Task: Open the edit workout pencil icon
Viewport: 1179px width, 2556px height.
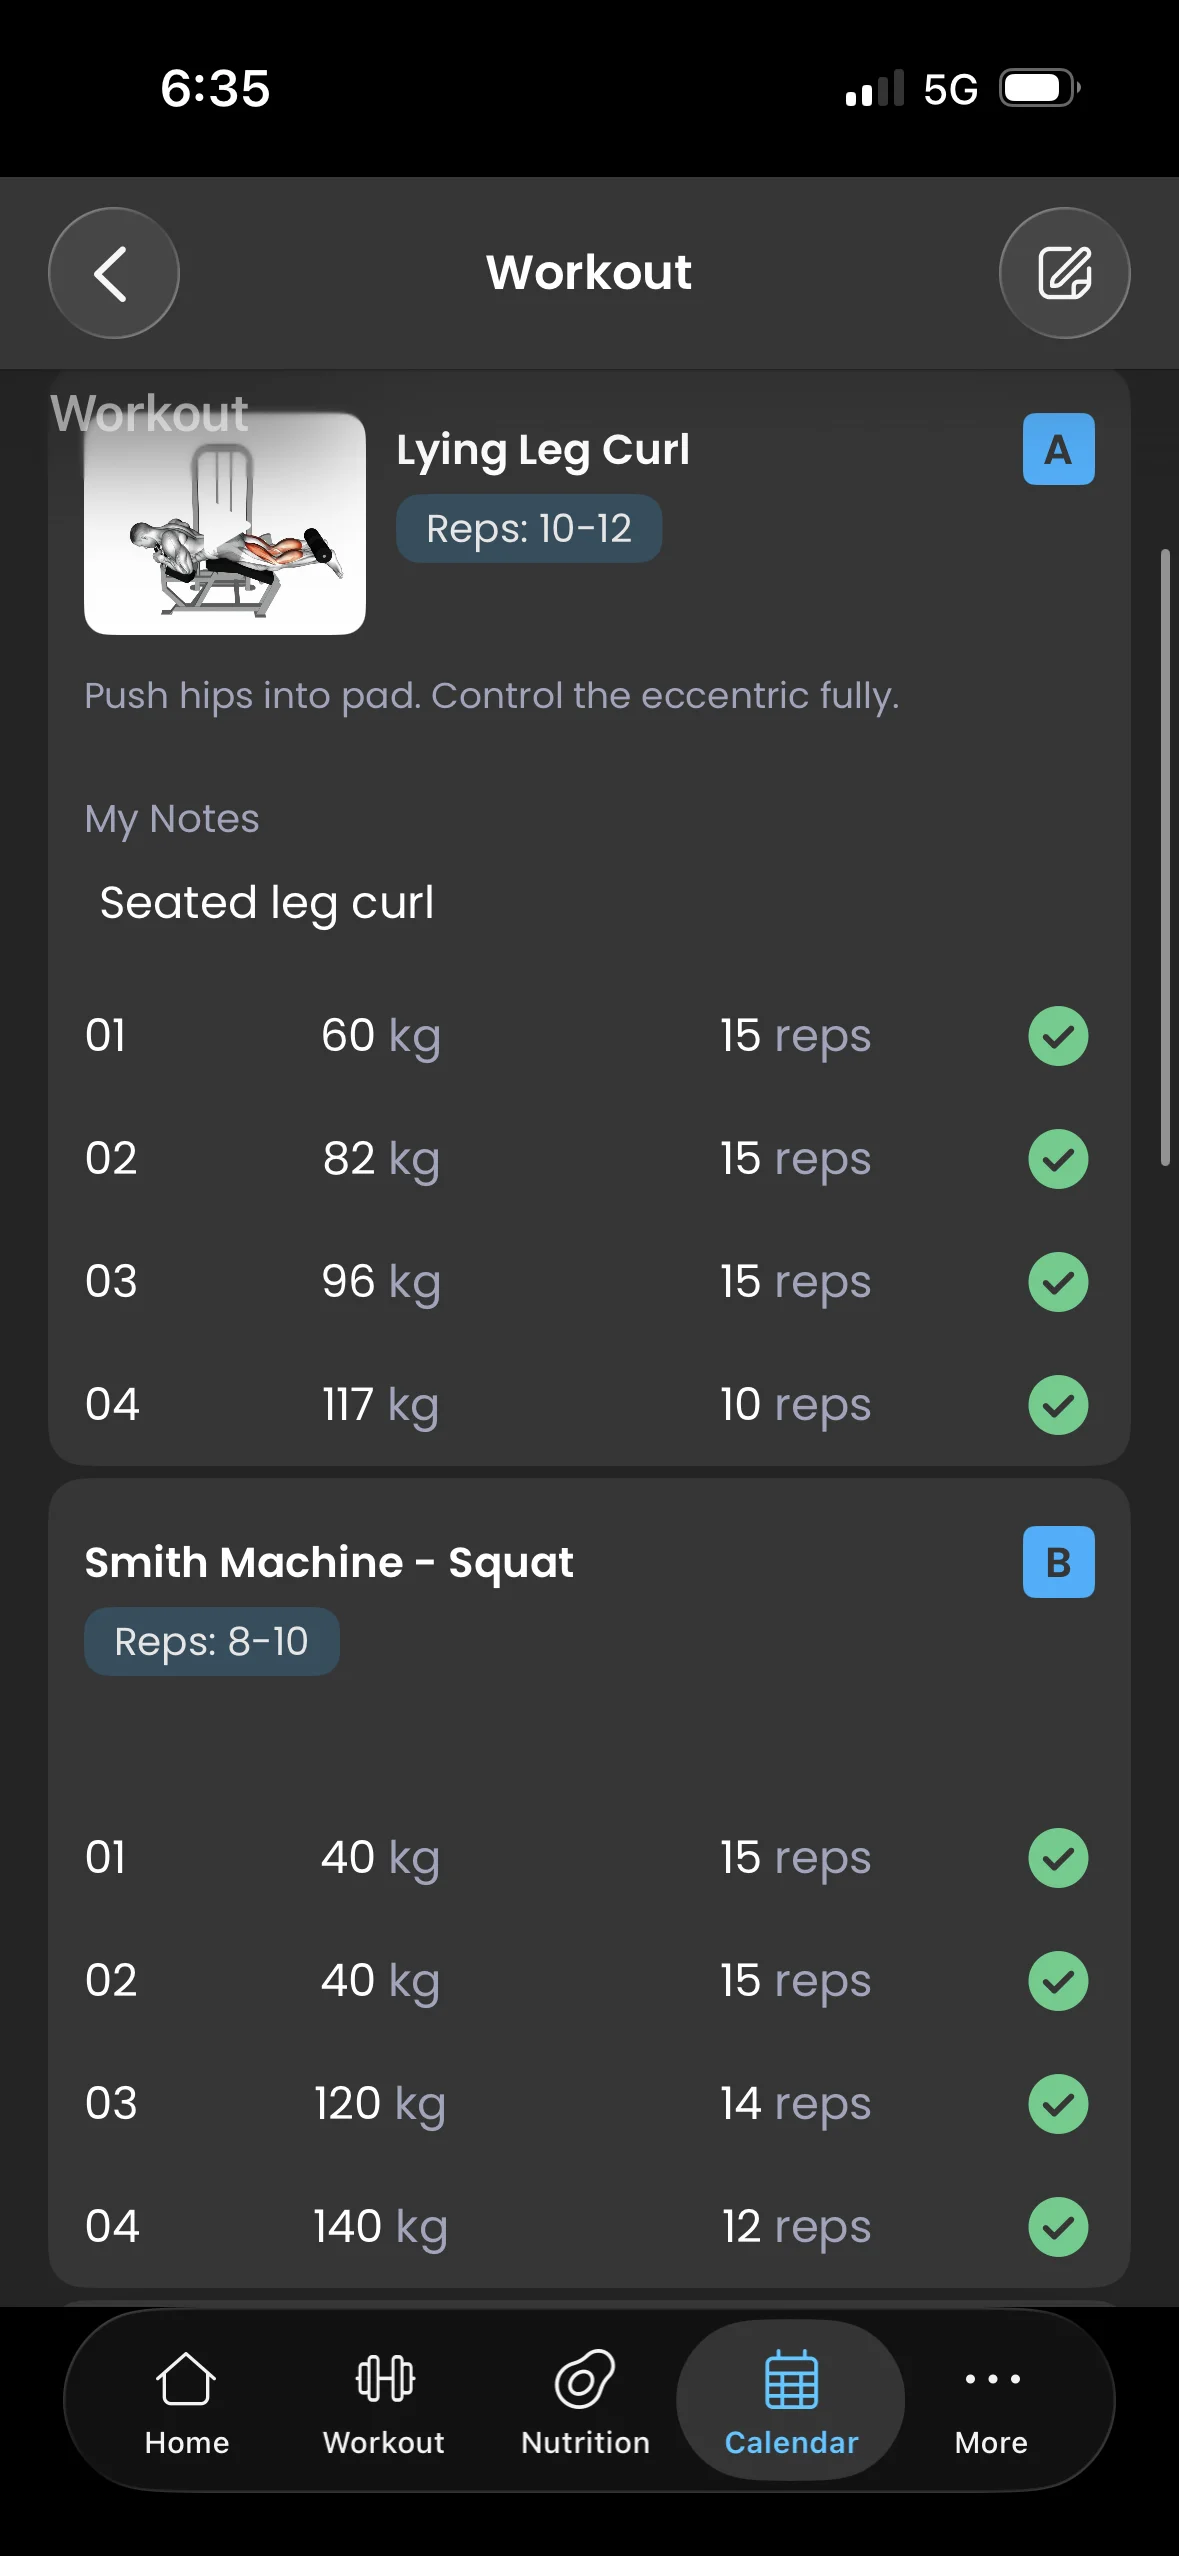Action: 1064,273
